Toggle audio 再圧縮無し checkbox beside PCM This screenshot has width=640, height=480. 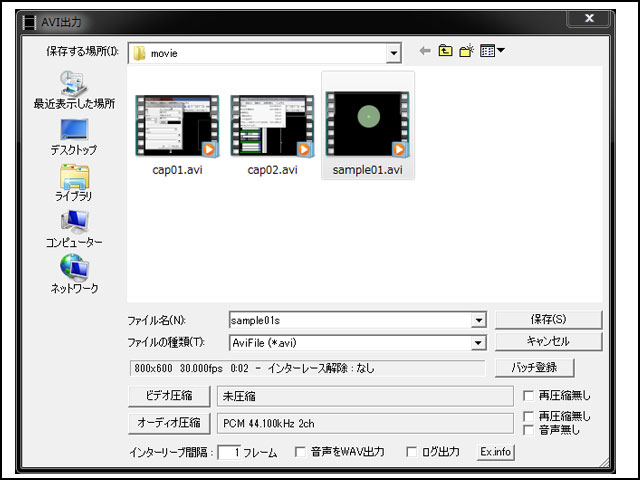coord(528,416)
